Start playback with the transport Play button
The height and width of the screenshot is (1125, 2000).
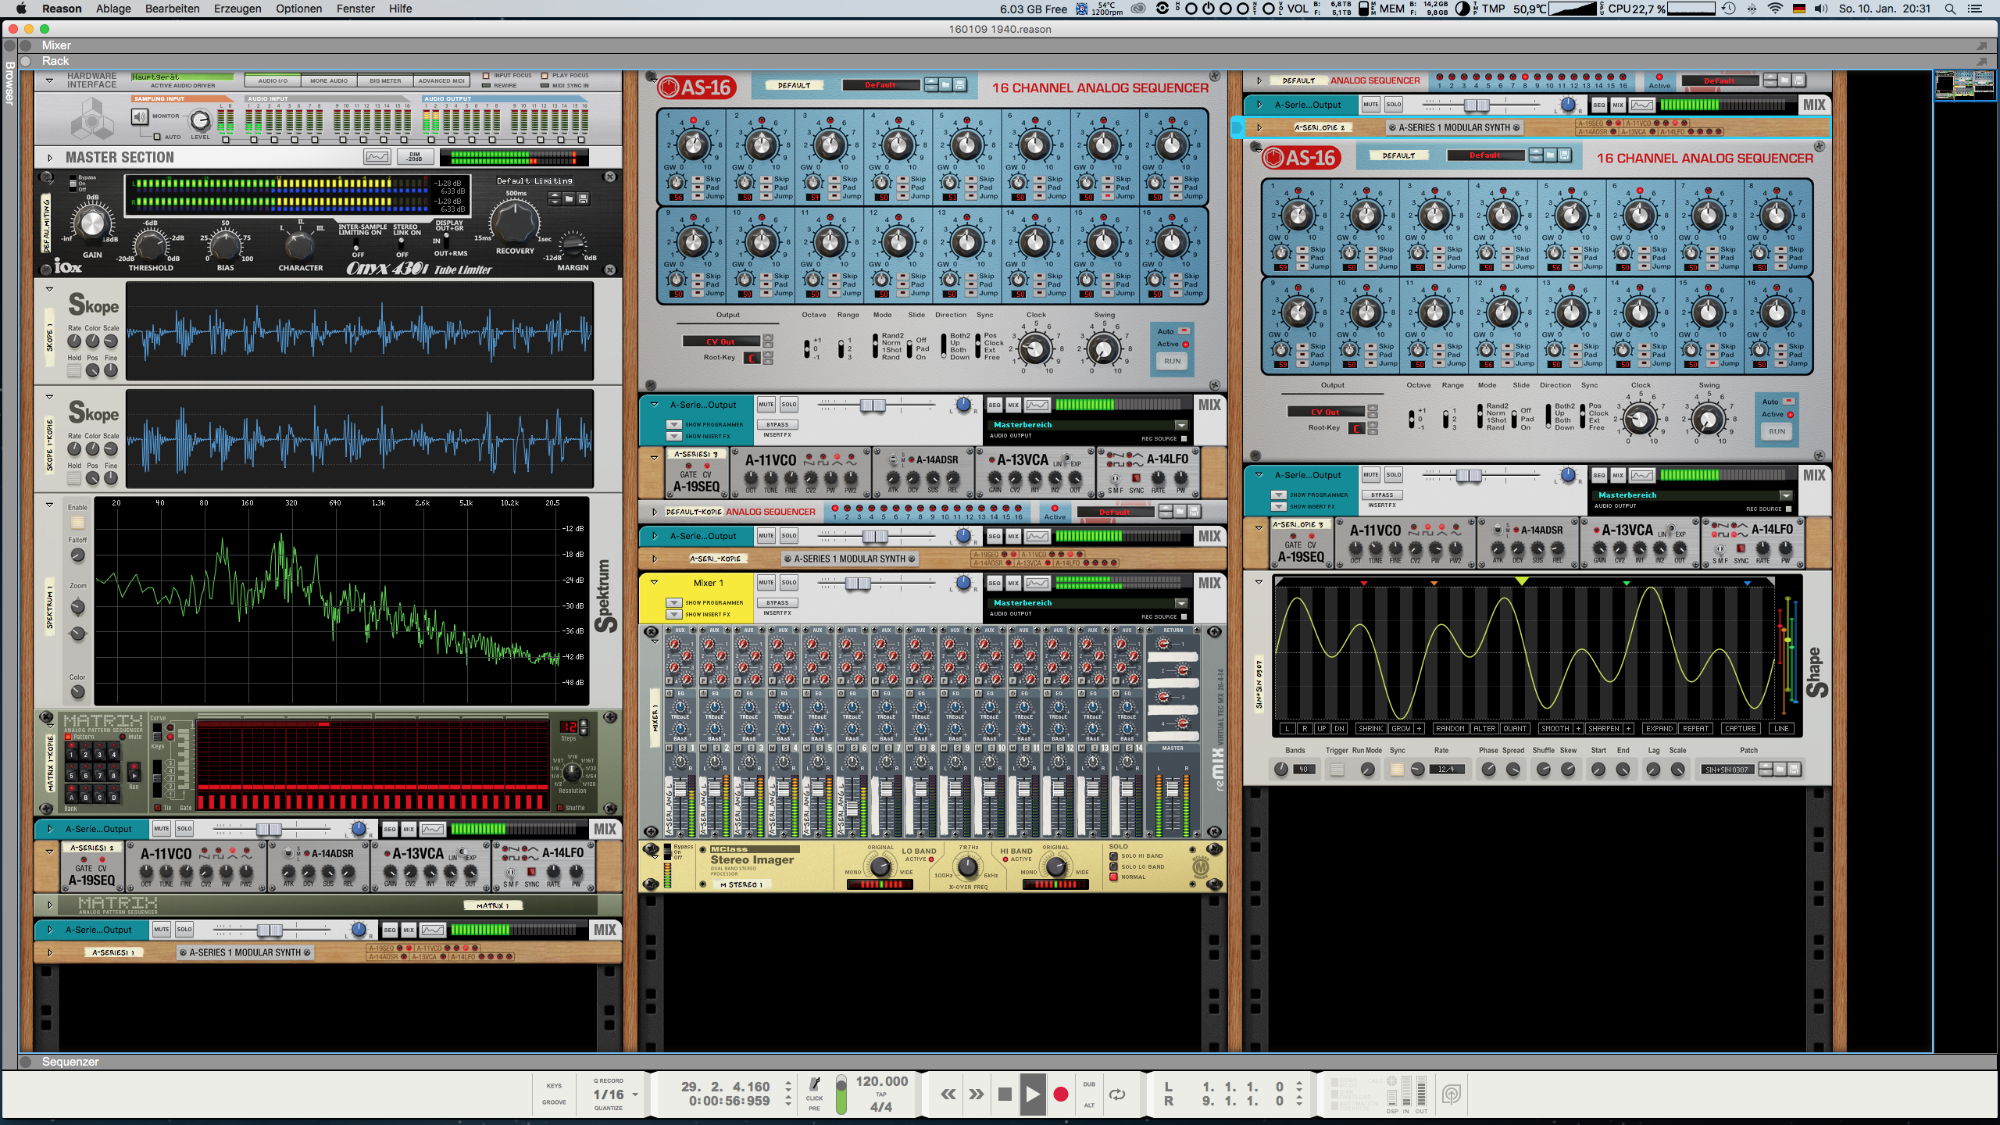[1032, 1094]
